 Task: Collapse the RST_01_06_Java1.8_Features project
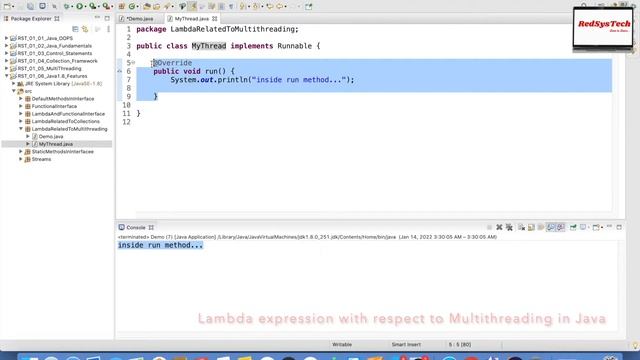click(7, 76)
